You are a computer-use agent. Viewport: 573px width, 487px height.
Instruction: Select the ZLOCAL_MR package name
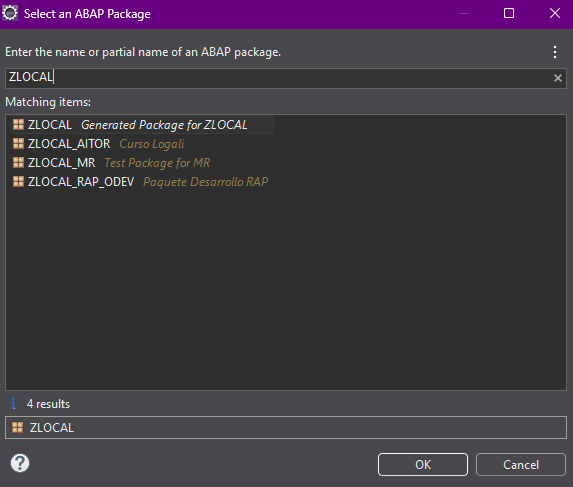point(61,163)
